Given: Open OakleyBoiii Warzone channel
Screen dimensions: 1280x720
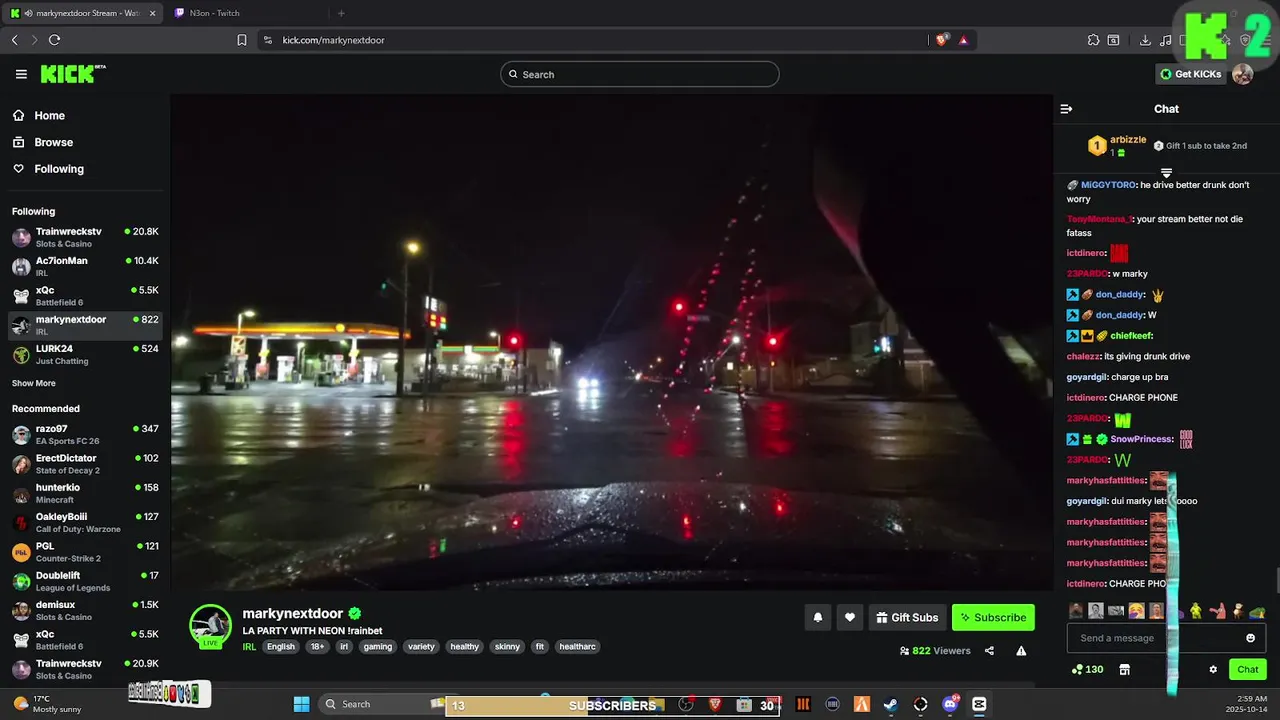Looking at the screenshot, I should click(85, 522).
